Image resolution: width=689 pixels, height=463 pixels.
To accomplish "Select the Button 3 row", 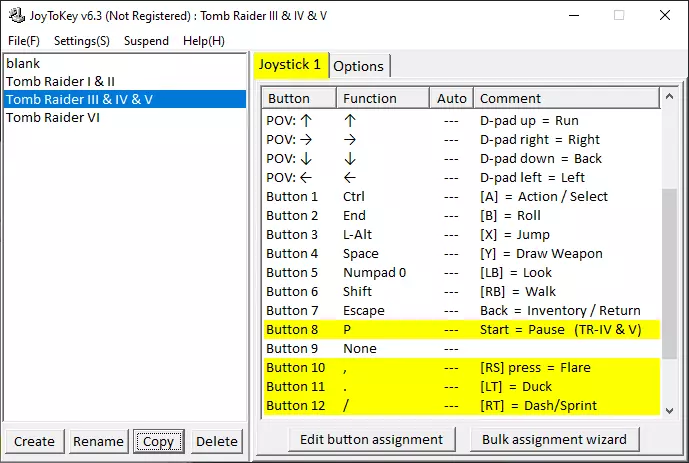I will [461, 235].
